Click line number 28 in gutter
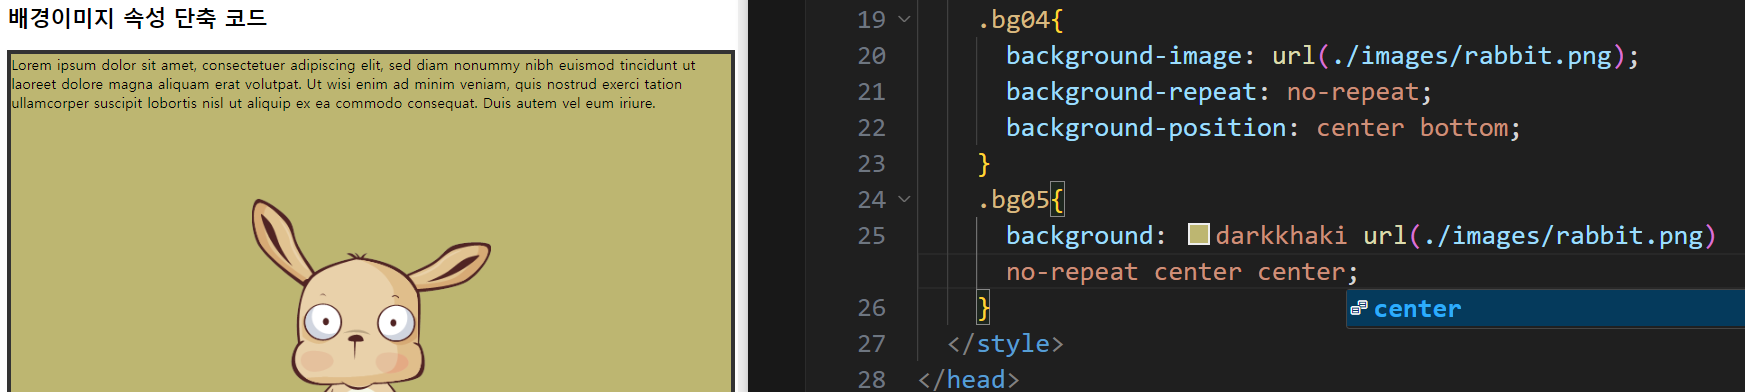The height and width of the screenshot is (392, 1745). click(871, 379)
